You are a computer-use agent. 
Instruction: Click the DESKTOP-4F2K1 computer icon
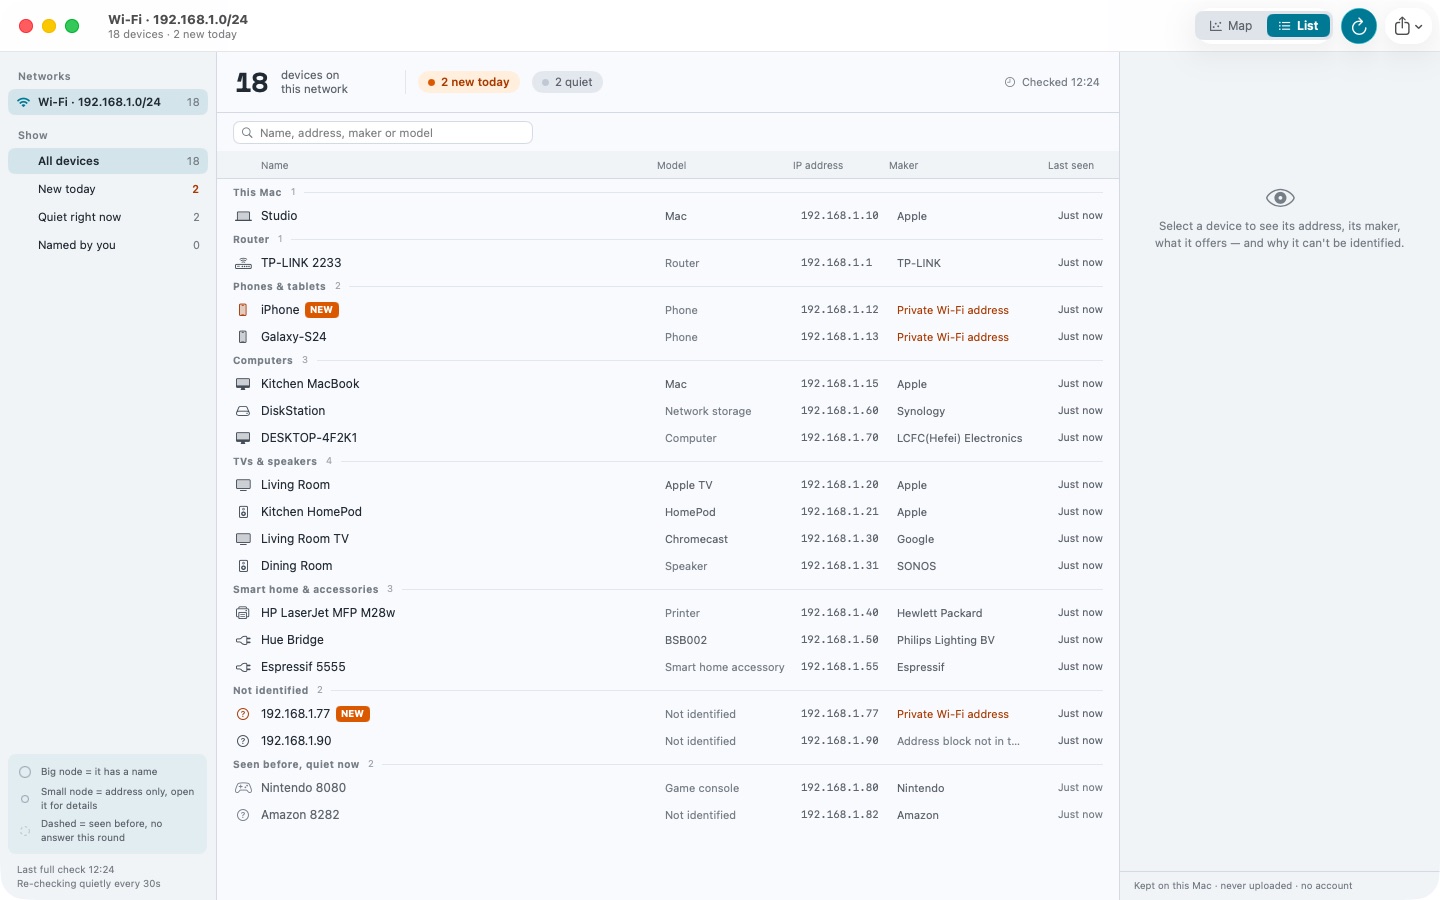pyautogui.click(x=243, y=438)
